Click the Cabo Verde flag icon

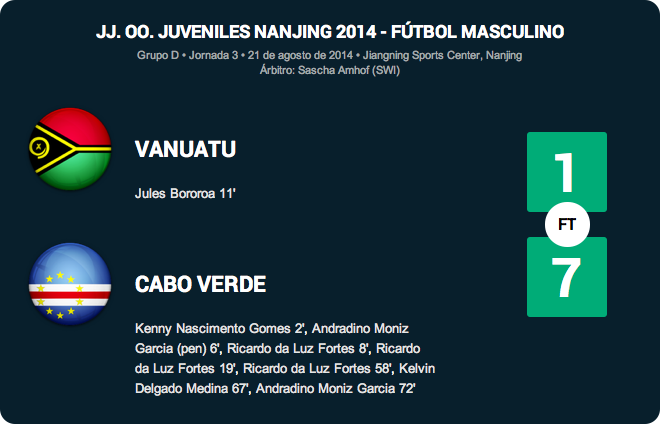[x=70, y=284]
